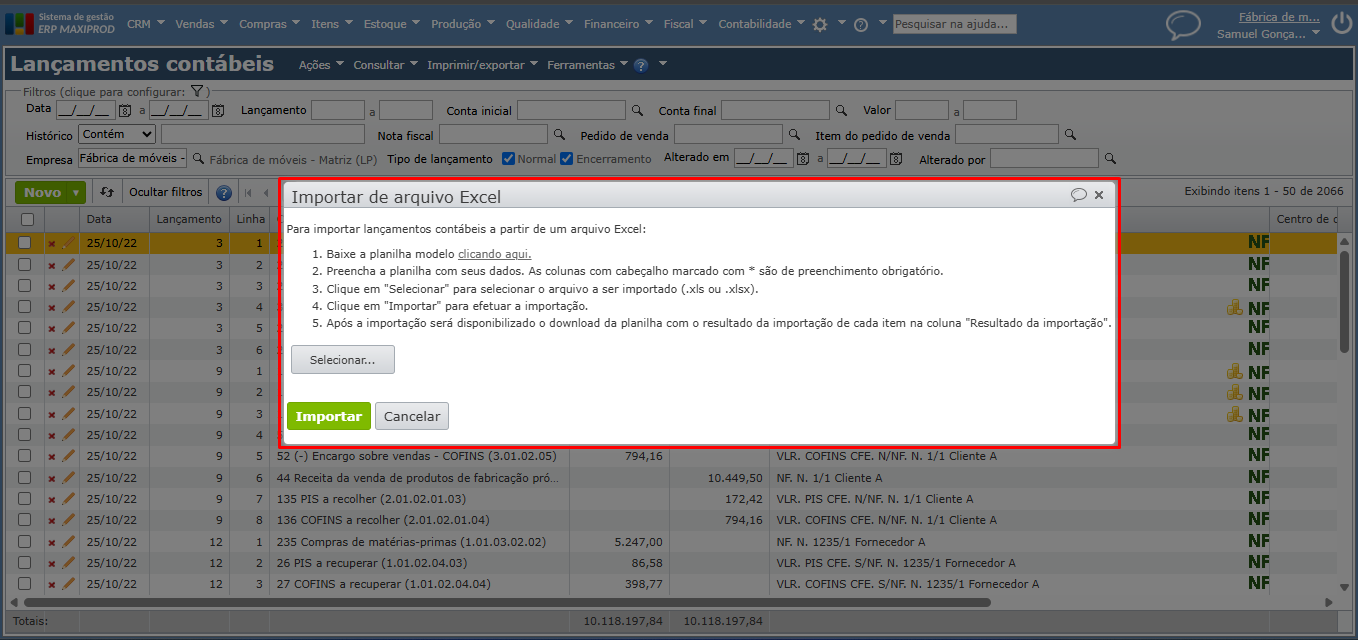Open the Ações dropdown
Screen dimensions: 1358x640
(321, 65)
